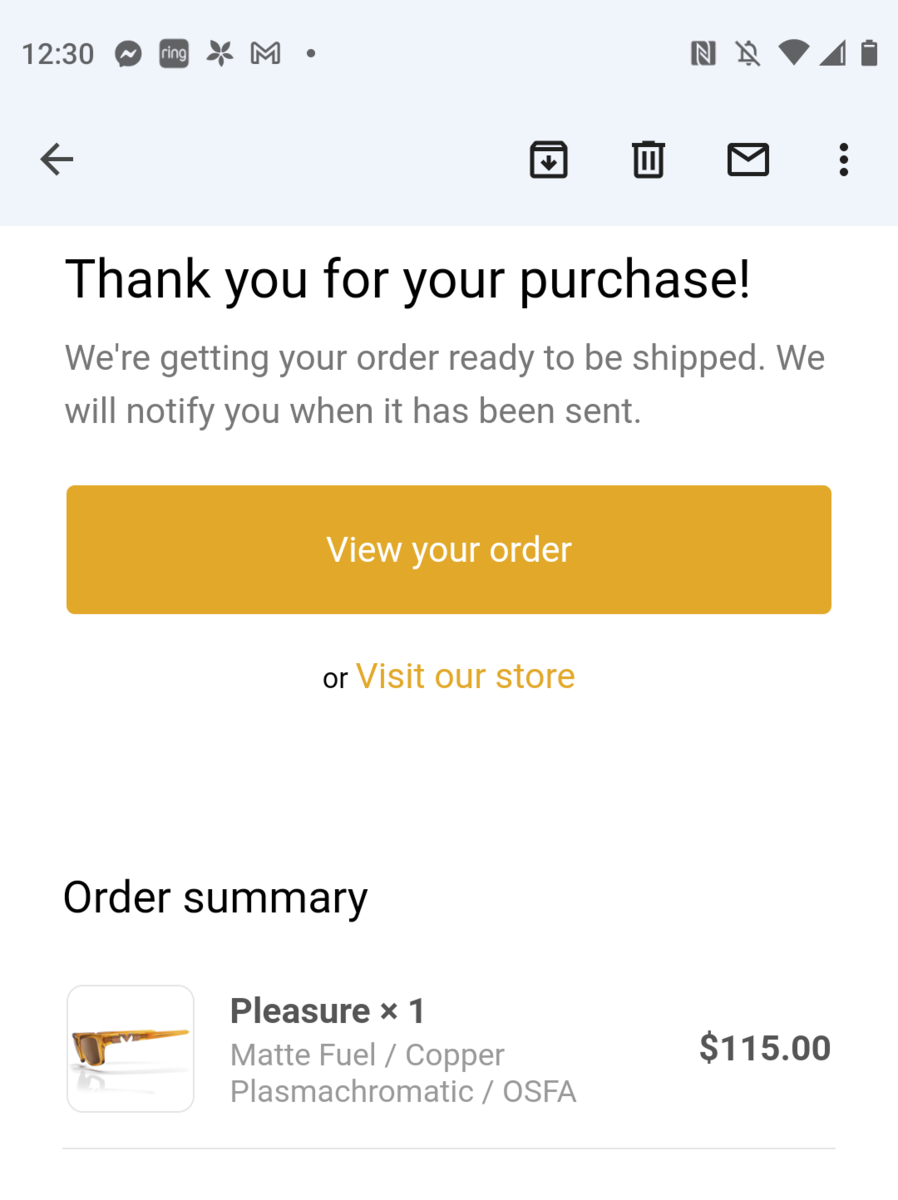
Task: Tap the battery status icon
Action: (869, 54)
